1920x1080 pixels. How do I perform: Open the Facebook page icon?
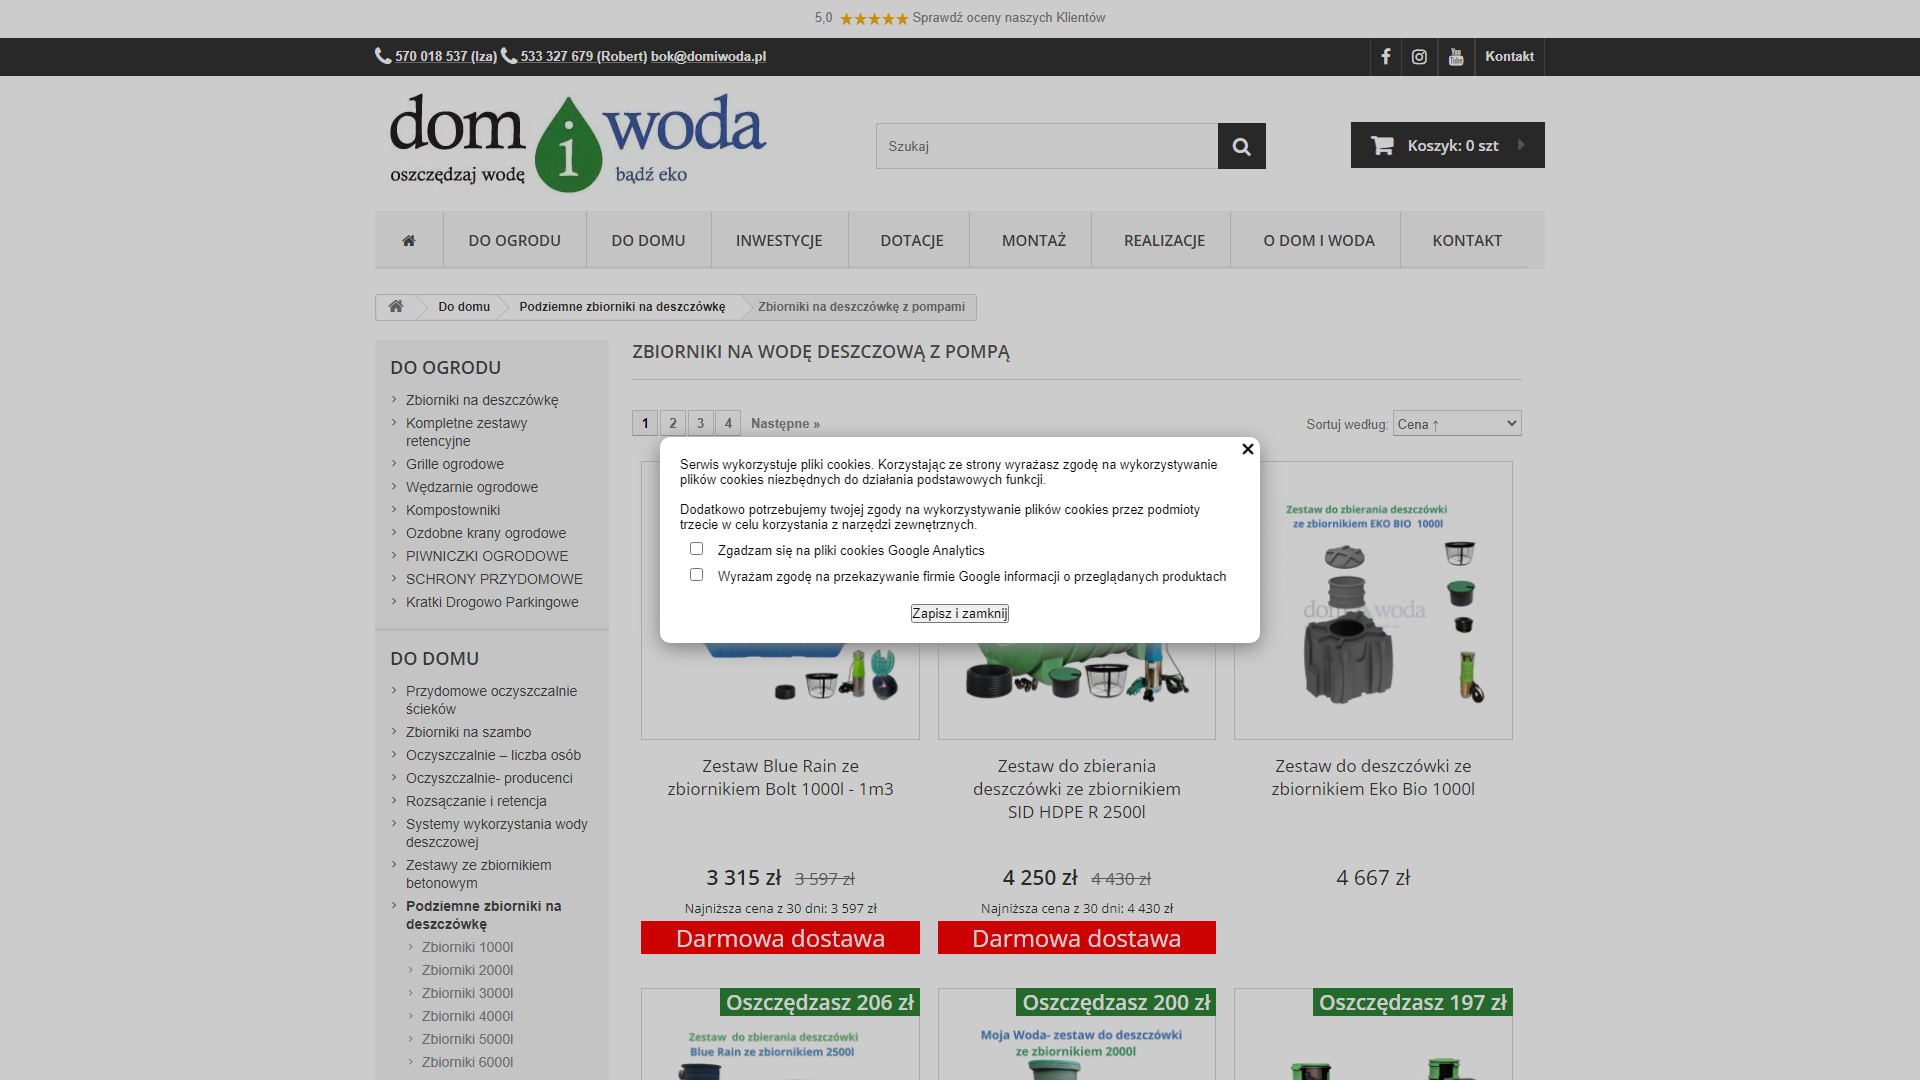tap(1386, 57)
